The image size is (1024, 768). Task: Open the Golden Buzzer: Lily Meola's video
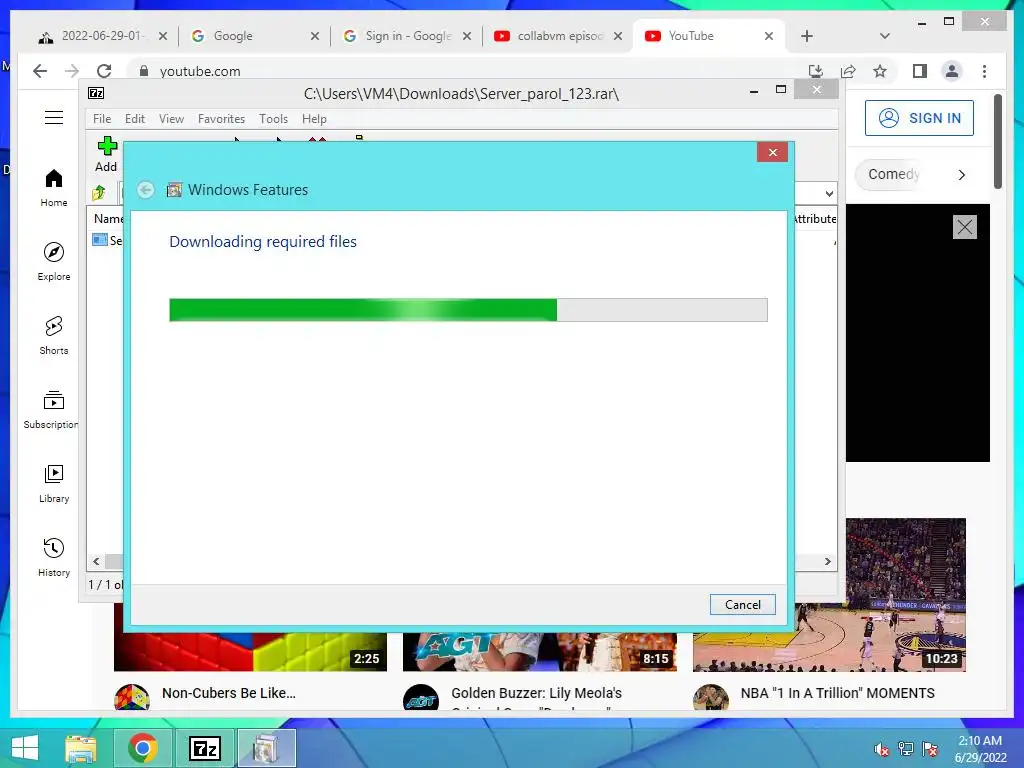[536, 693]
